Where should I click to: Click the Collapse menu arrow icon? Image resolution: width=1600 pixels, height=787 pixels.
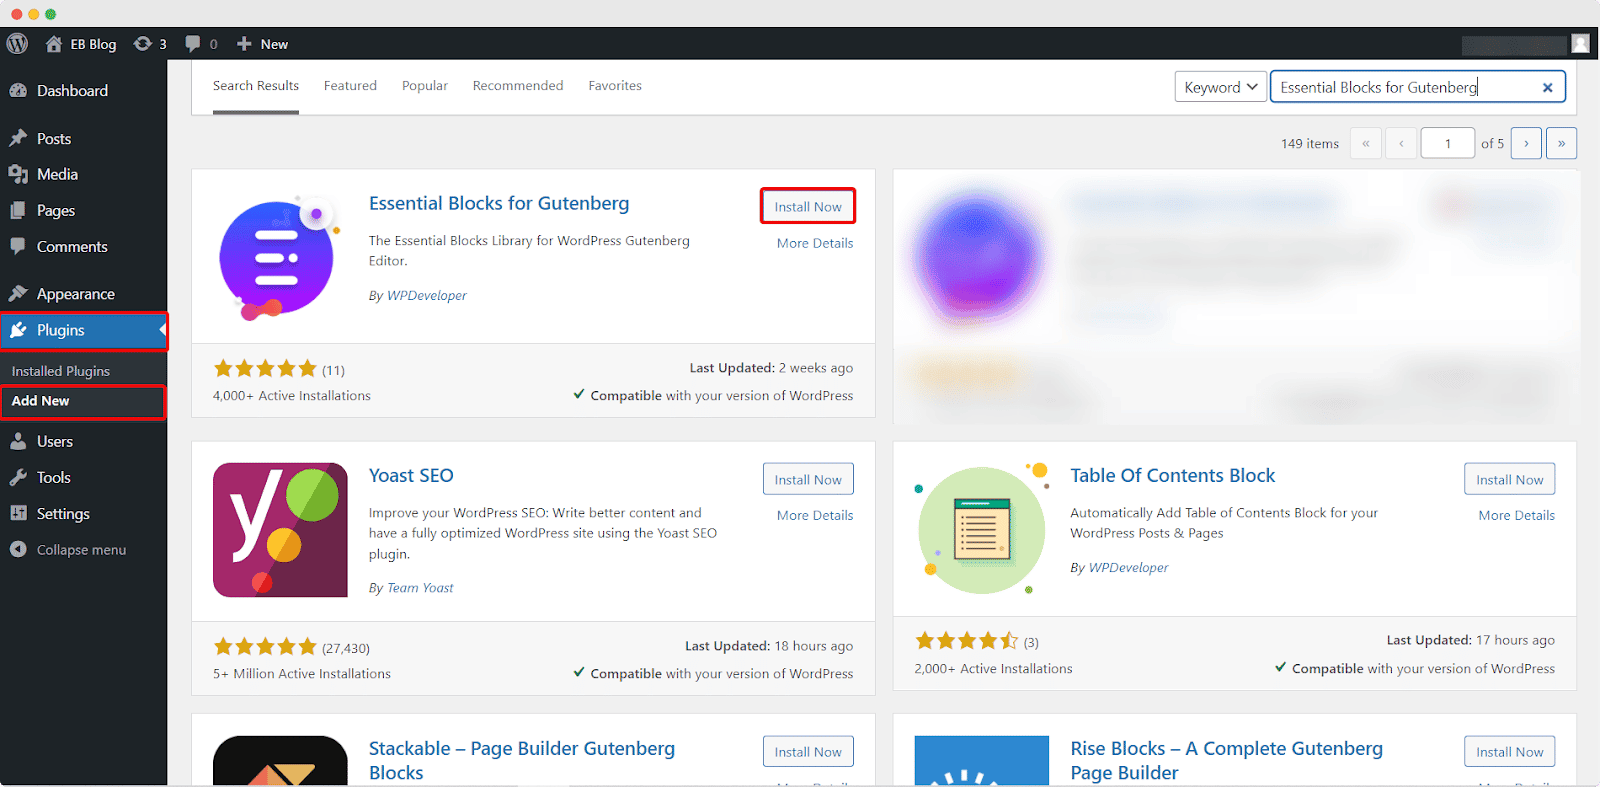(x=18, y=549)
